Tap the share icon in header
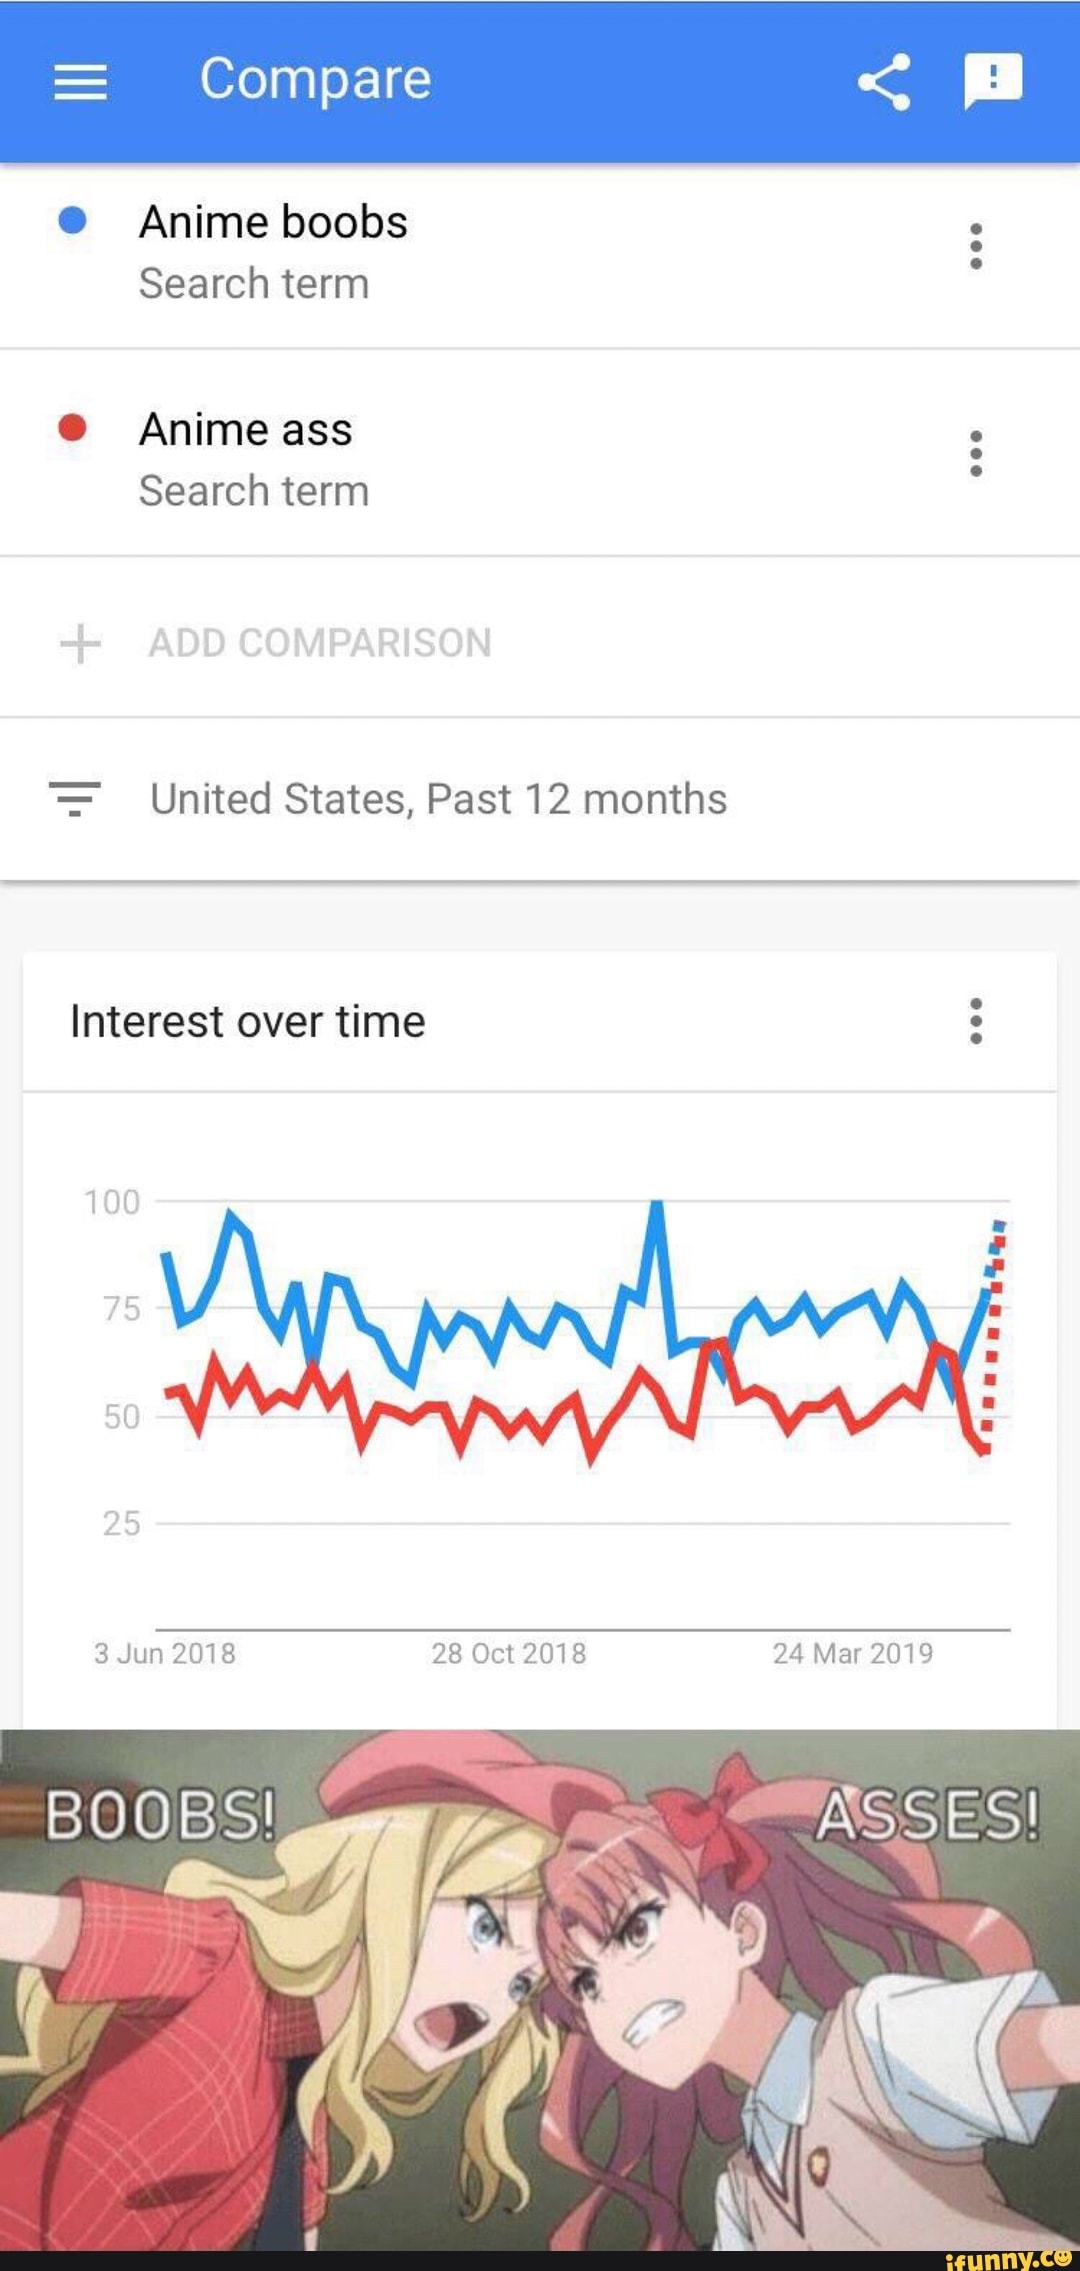This screenshot has height=2271, width=1080. coord(884,81)
